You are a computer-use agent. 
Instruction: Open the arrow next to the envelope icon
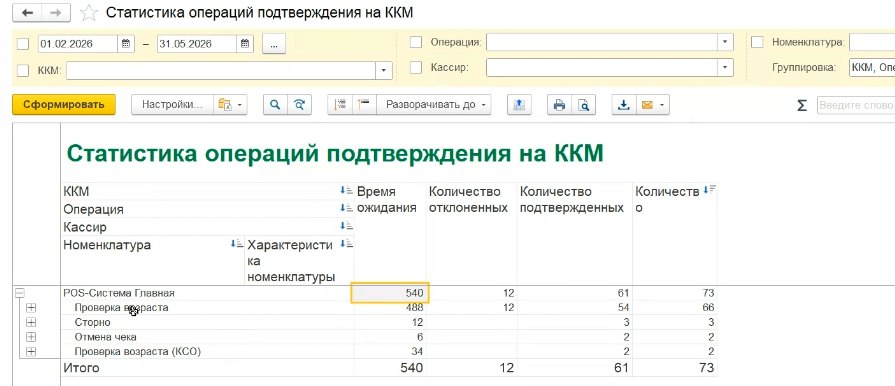[662, 105]
